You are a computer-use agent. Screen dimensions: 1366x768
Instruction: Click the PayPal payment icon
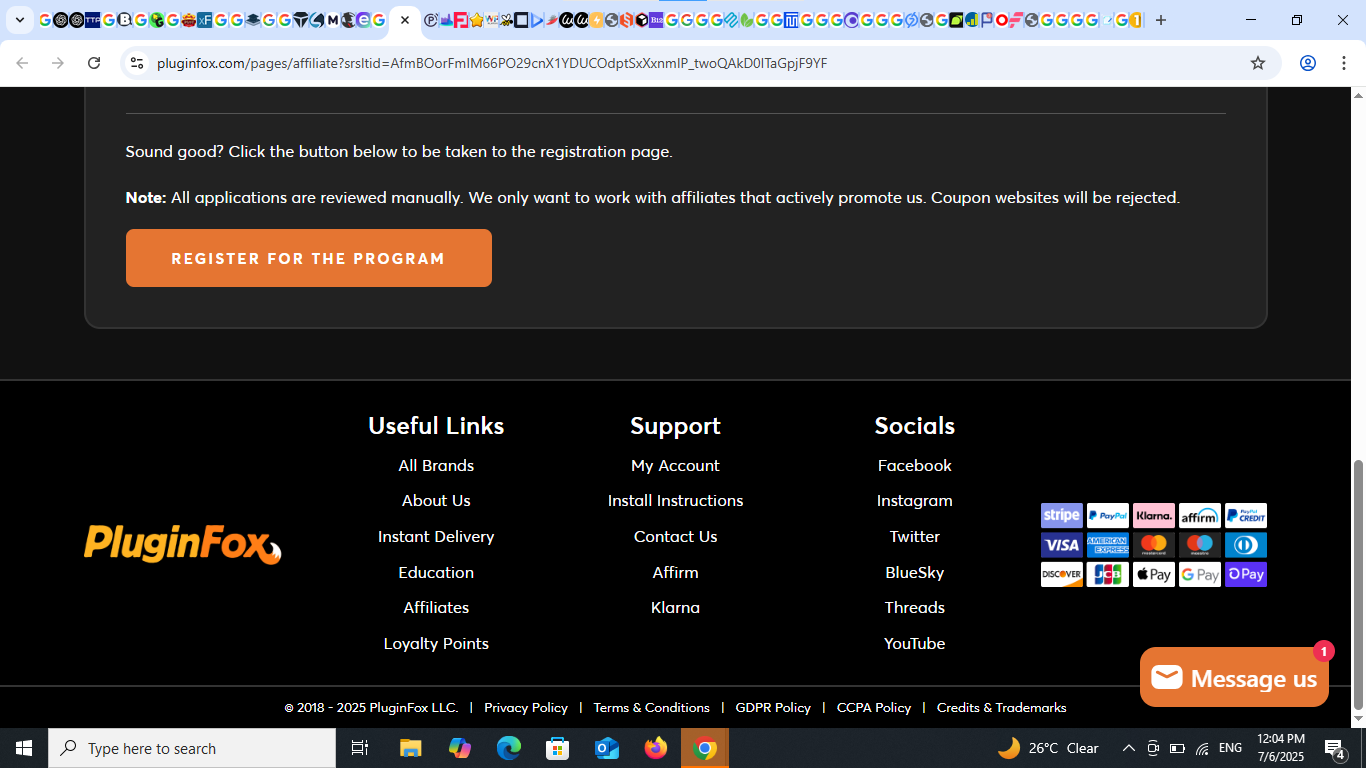coord(1107,516)
